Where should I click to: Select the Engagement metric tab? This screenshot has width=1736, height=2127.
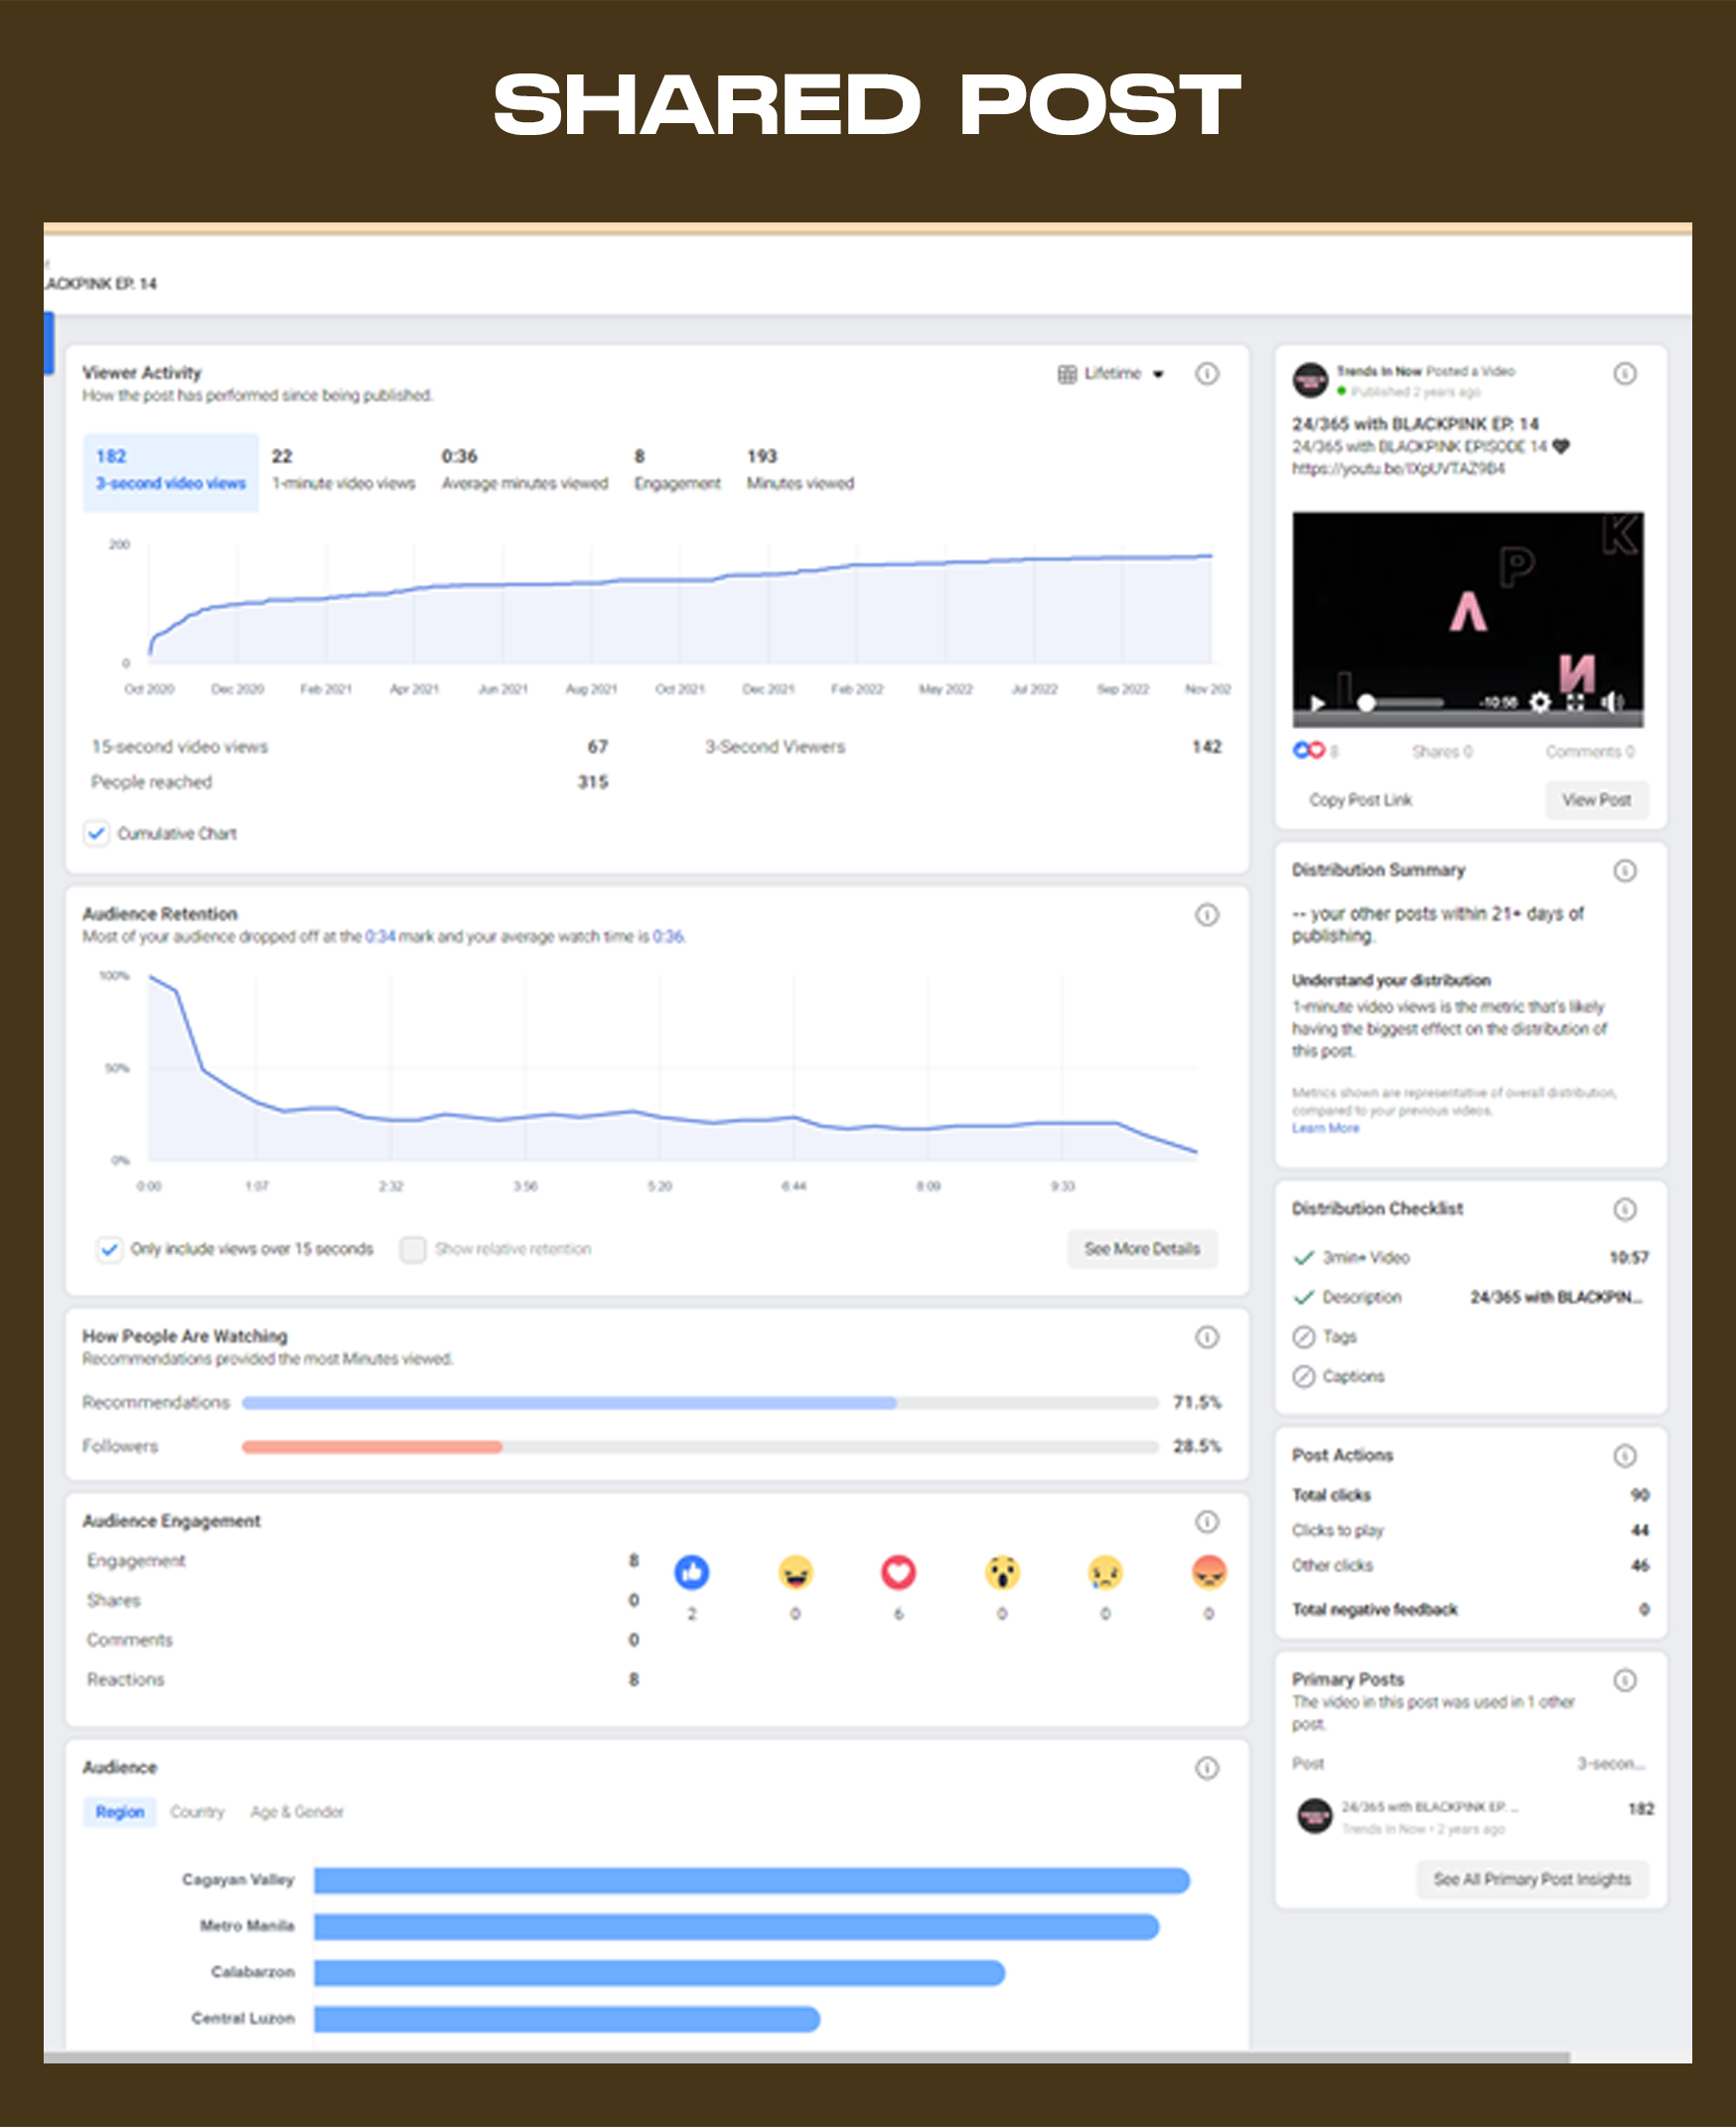(x=677, y=471)
